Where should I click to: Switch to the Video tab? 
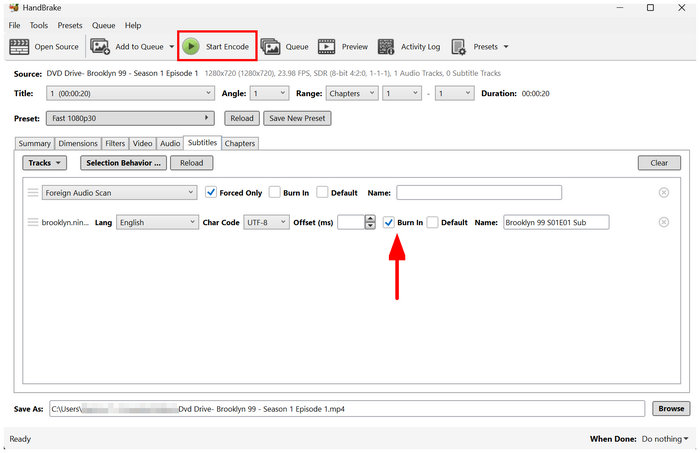click(x=142, y=143)
